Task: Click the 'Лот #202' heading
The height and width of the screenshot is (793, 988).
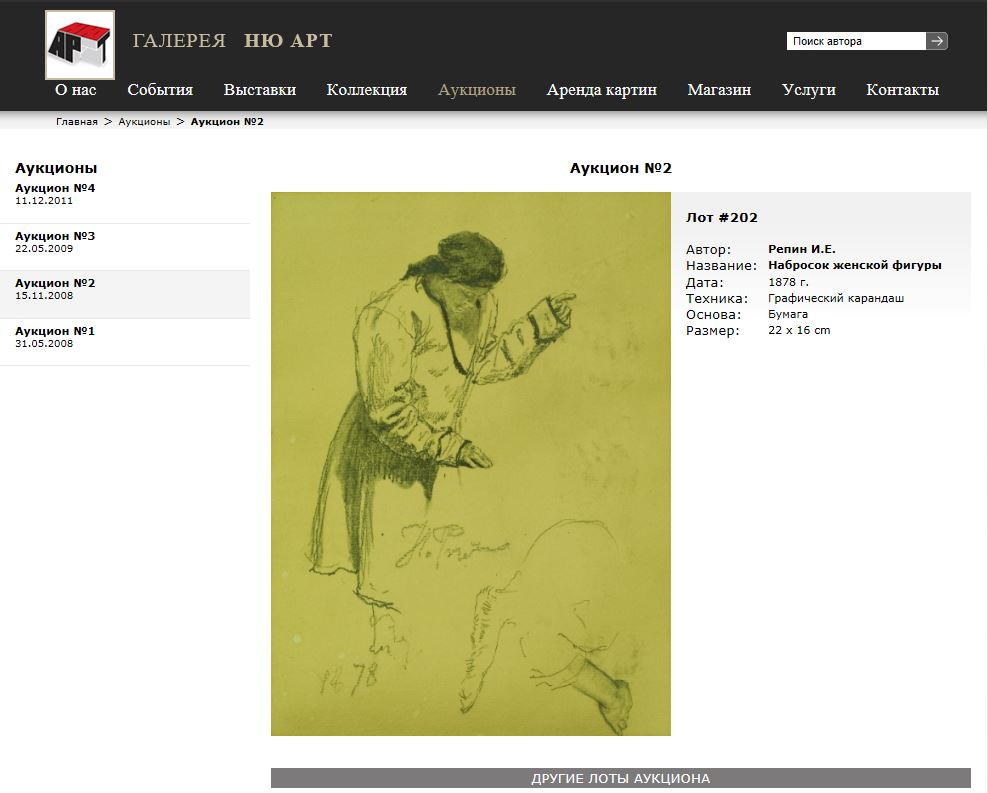Action: (721, 217)
